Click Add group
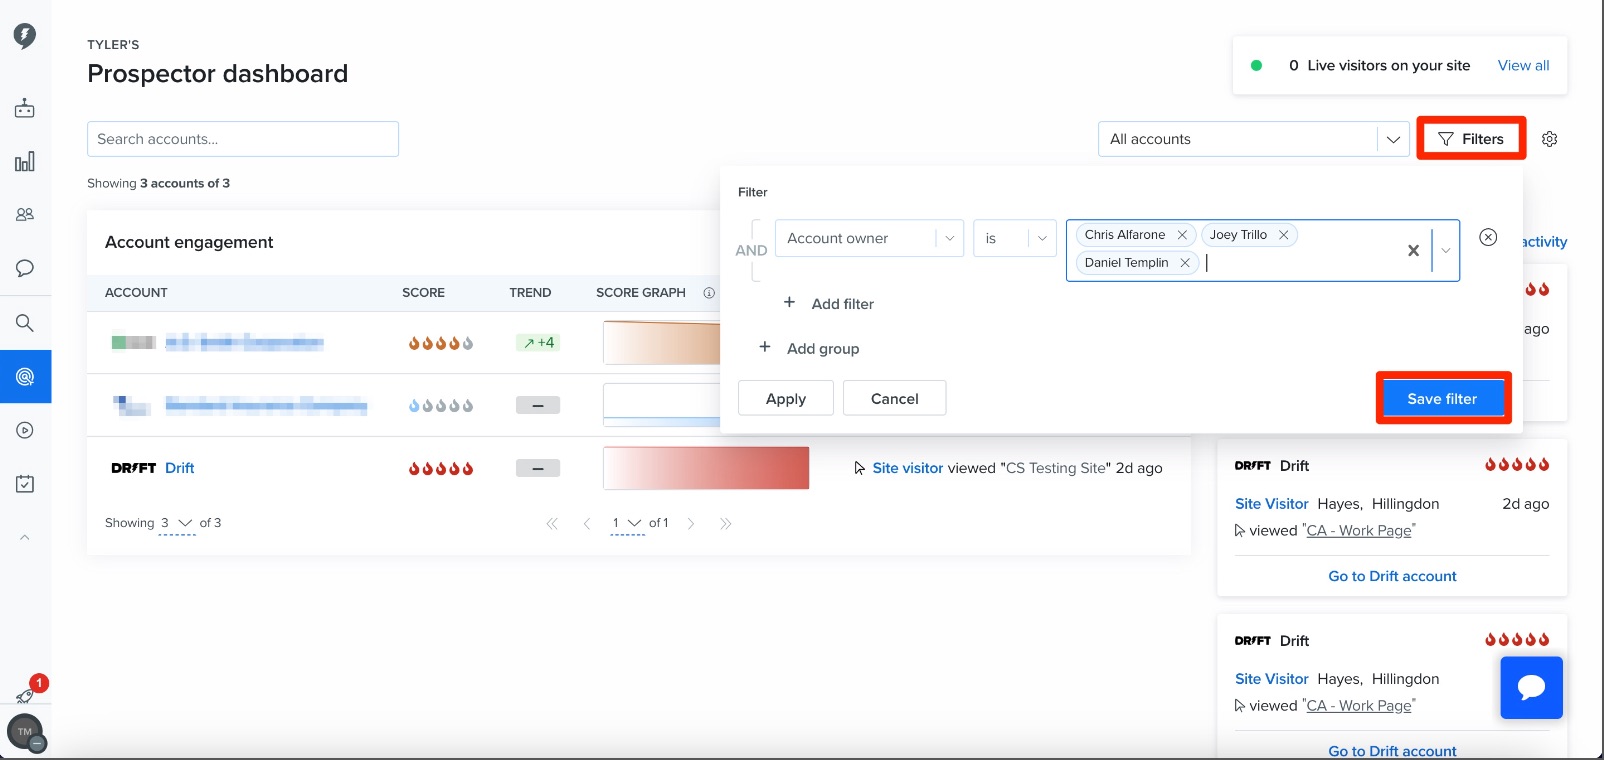This screenshot has height=760, width=1604. 809,348
